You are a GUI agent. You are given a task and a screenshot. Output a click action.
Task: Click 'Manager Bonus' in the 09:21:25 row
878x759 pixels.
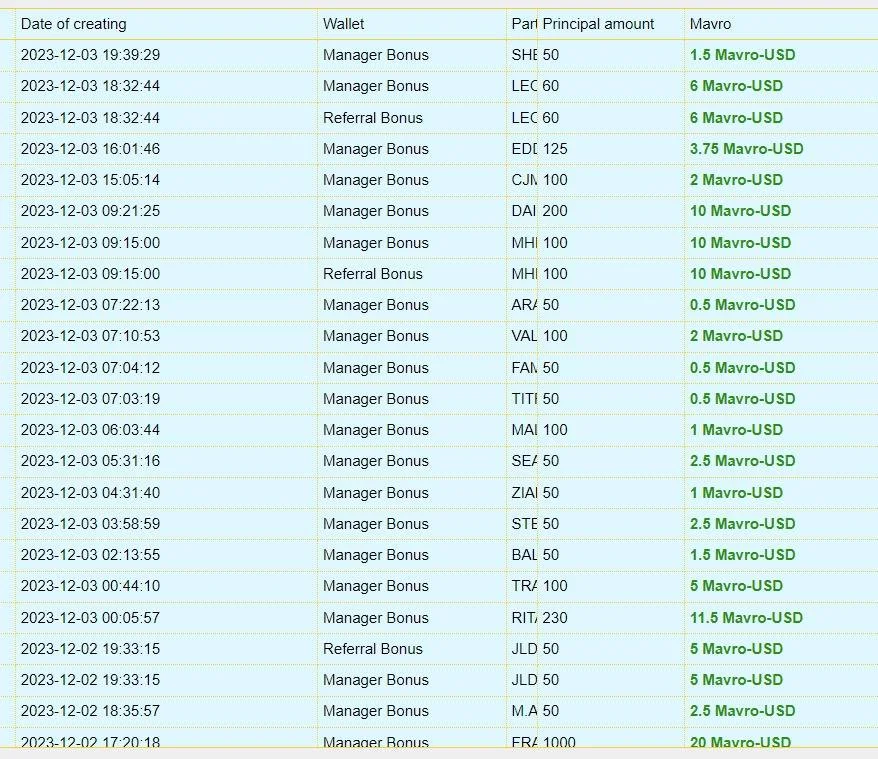coord(376,211)
